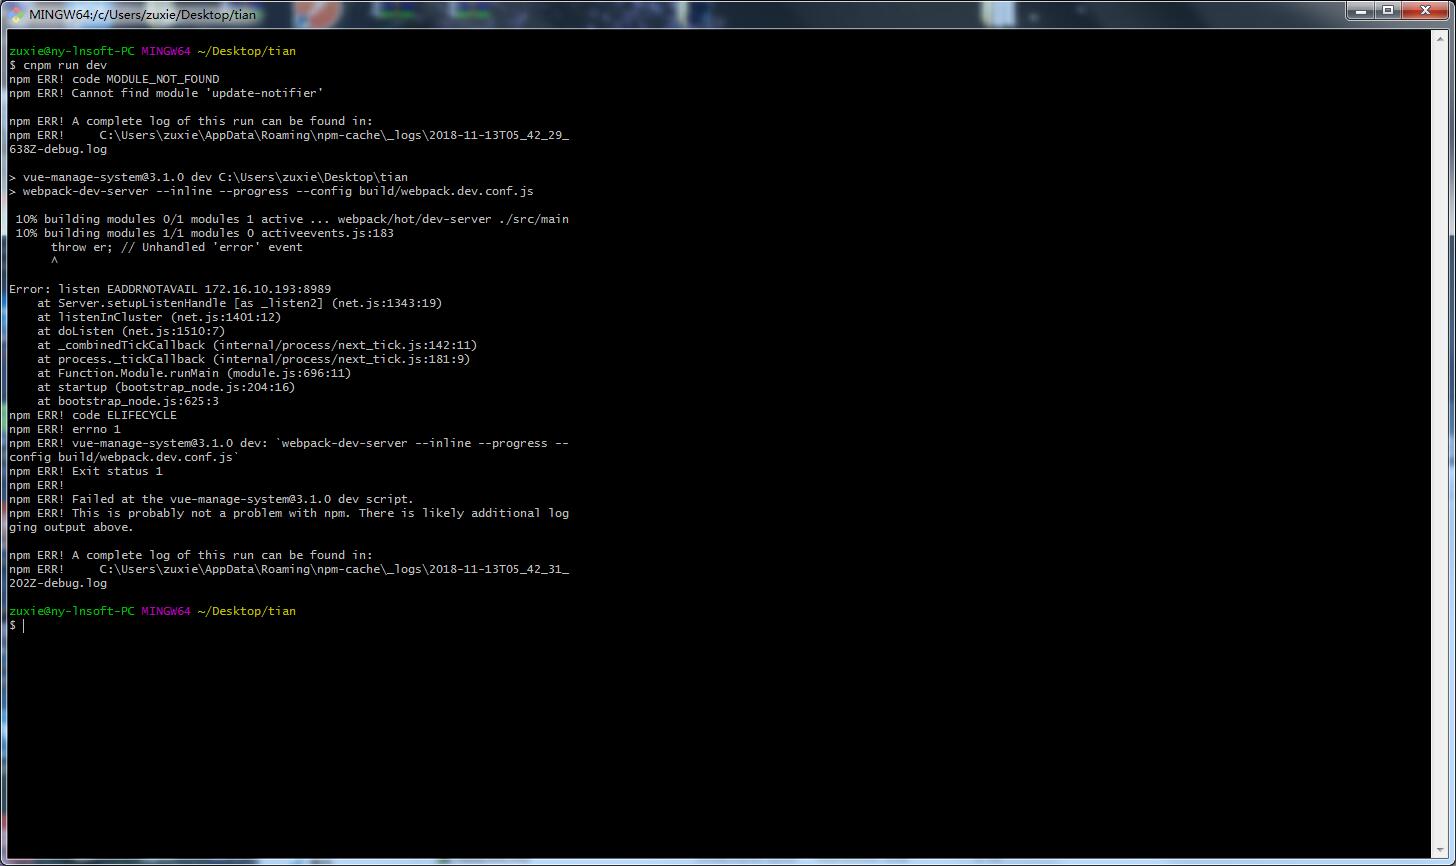
Task: Click "throw er; // Unhandled 'error' event" line
Action: point(177,247)
